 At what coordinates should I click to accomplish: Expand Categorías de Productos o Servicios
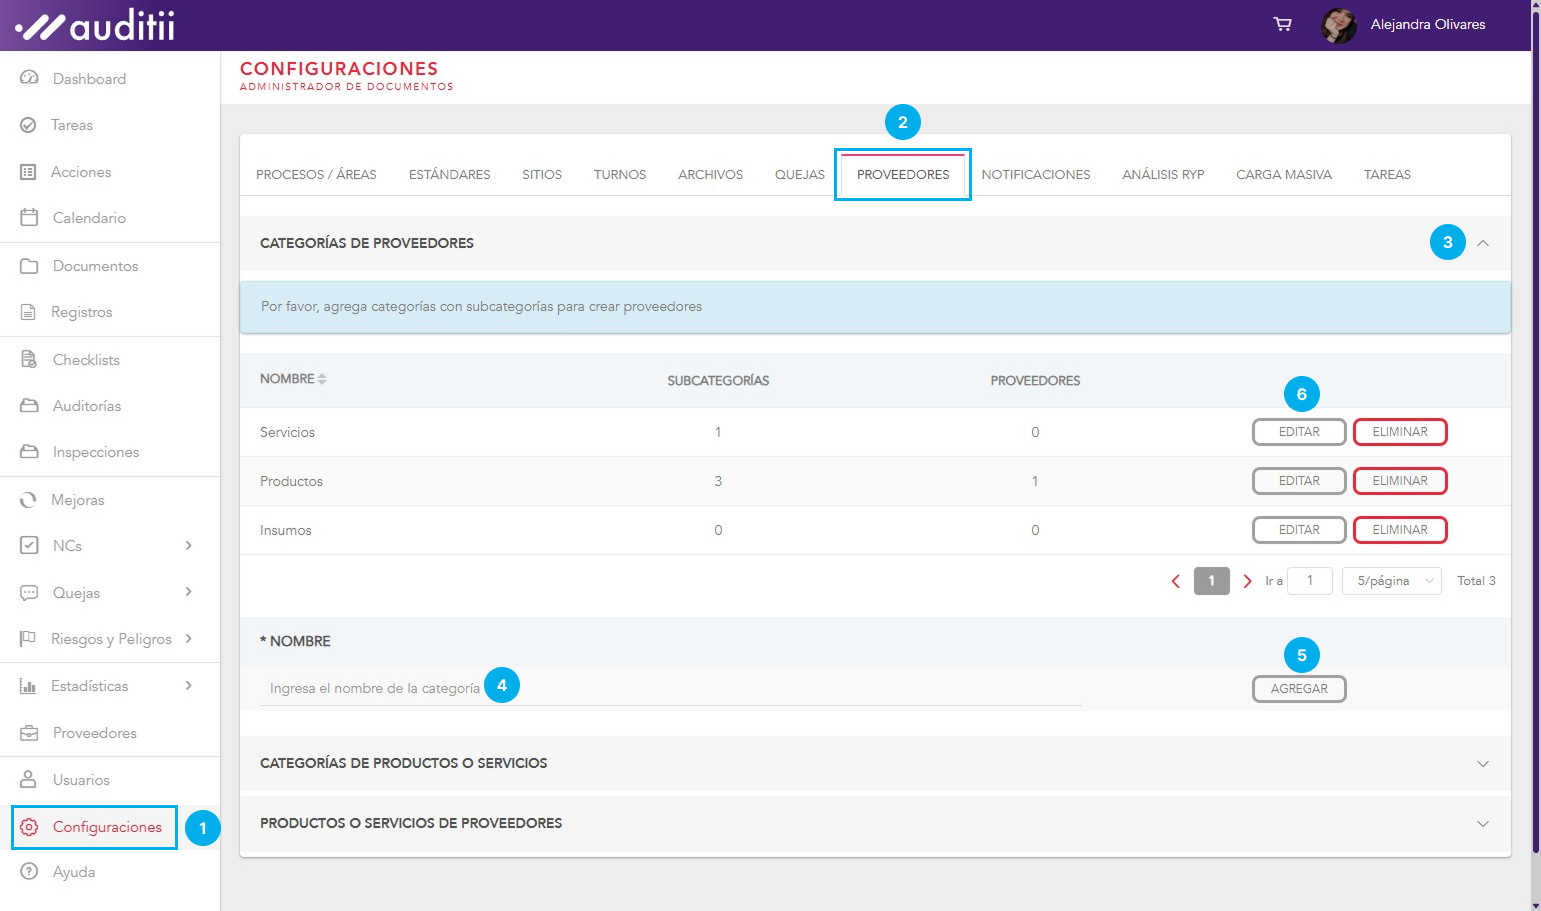1483,763
